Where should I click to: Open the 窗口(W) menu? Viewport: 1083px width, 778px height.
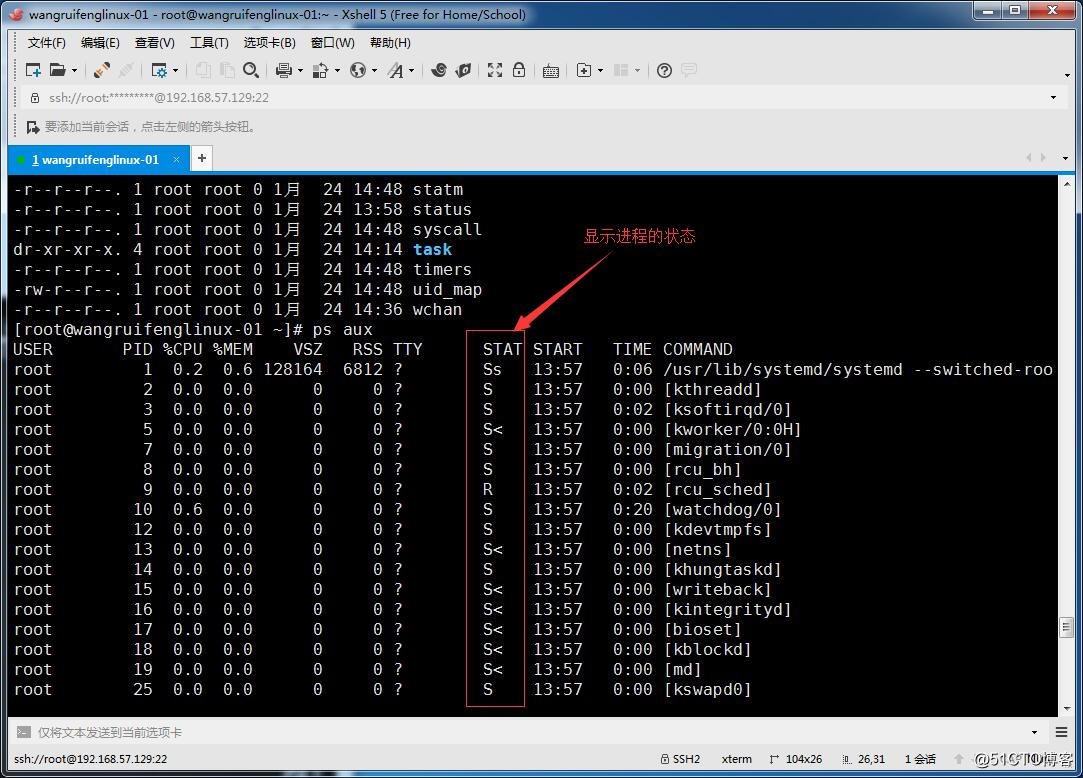click(x=333, y=43)
